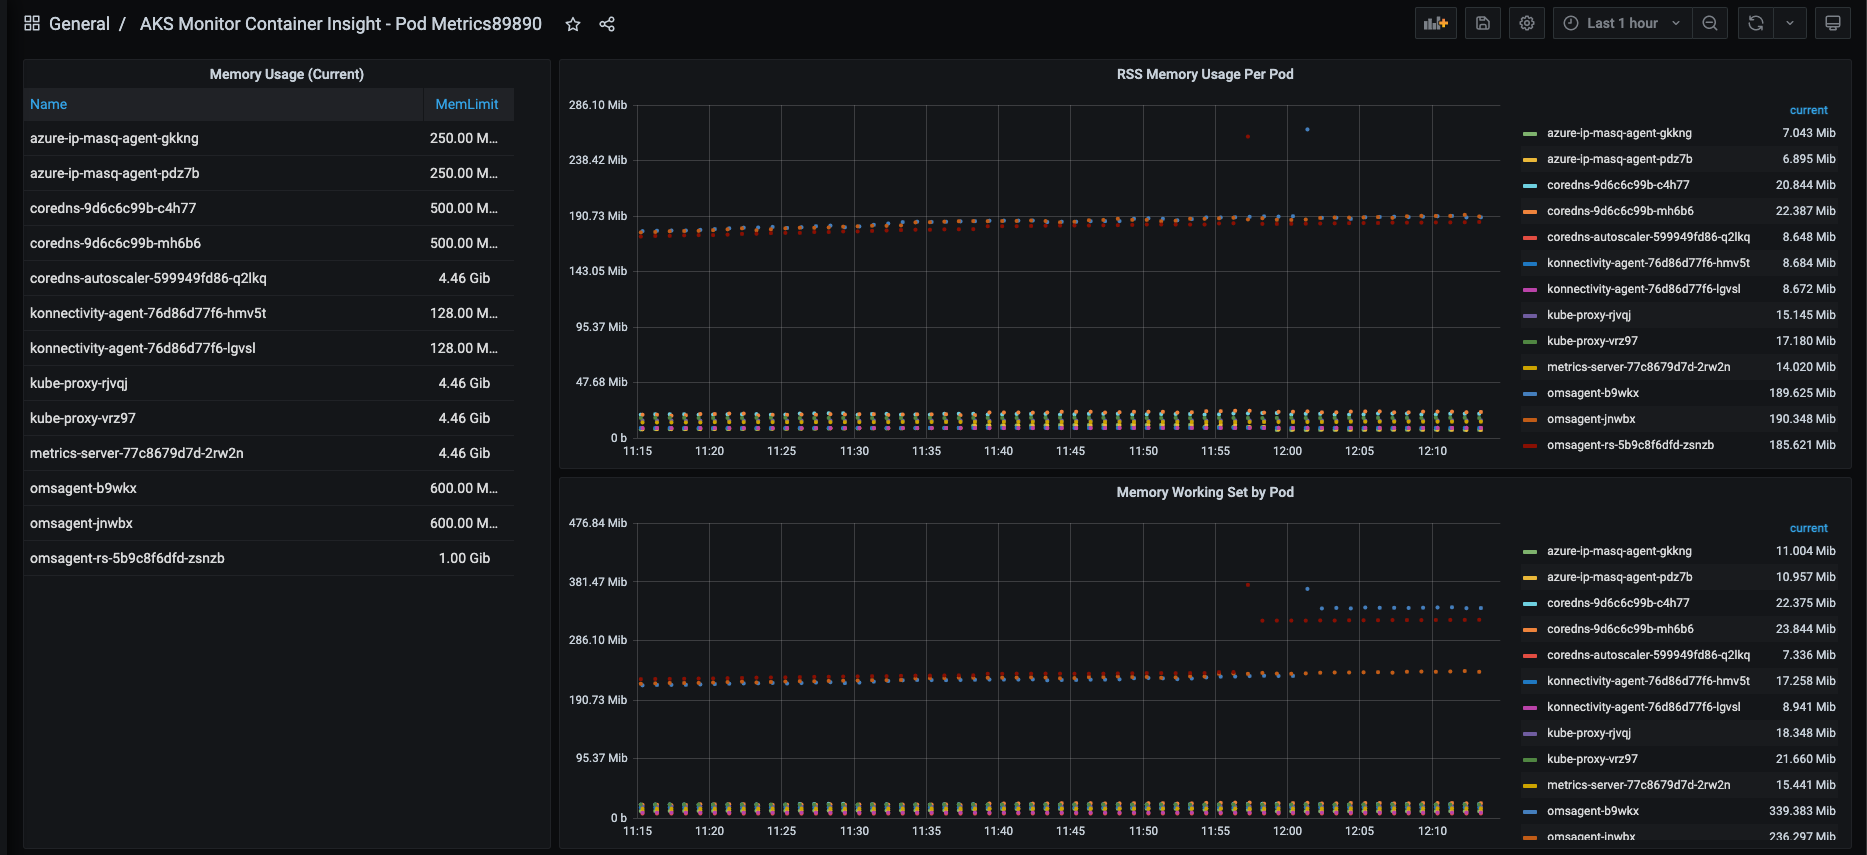Open the dashboards grid icon beside General
Image resolution: width=1867 pixels, height=855 pixels.
tap(32, 24)
